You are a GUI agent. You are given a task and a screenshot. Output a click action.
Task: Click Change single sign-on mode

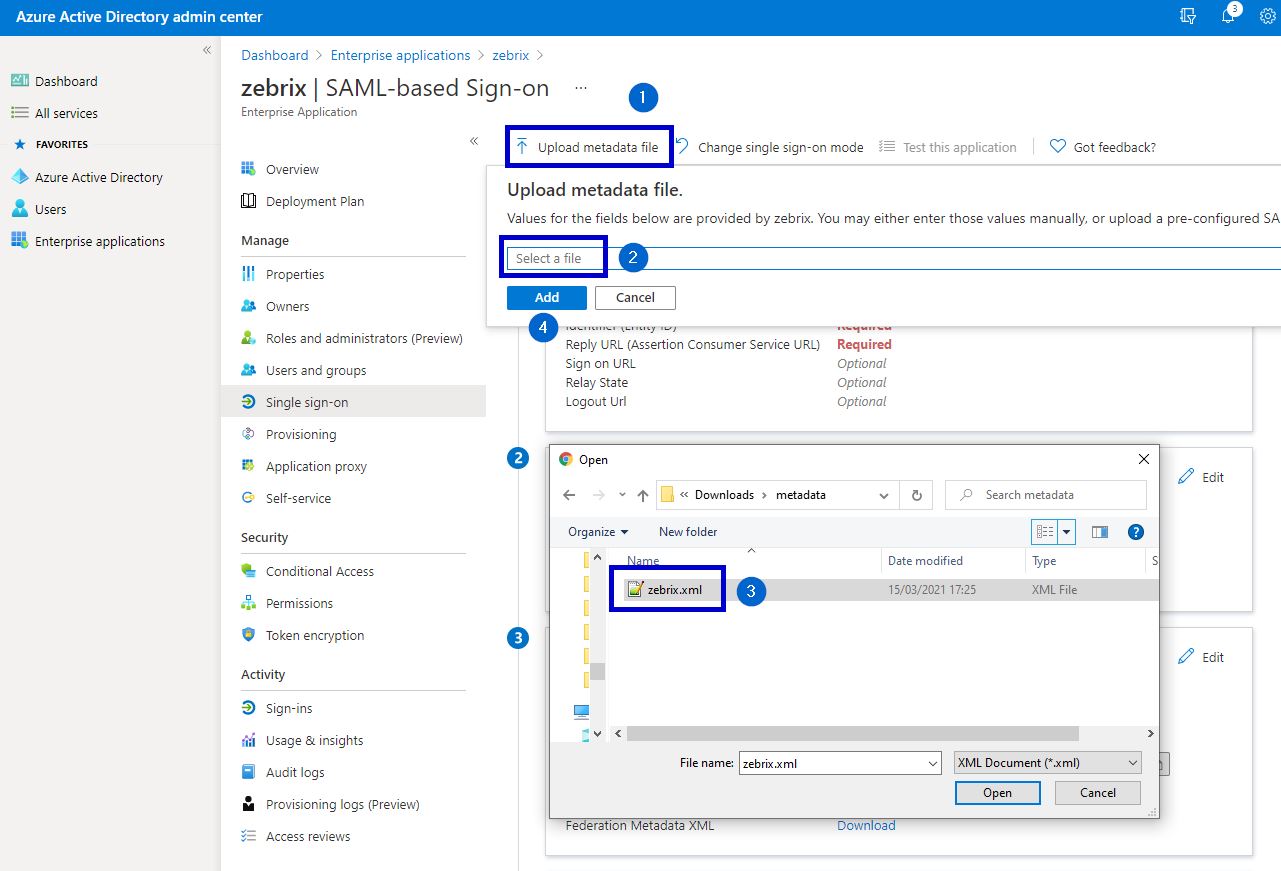click(770, 147)
